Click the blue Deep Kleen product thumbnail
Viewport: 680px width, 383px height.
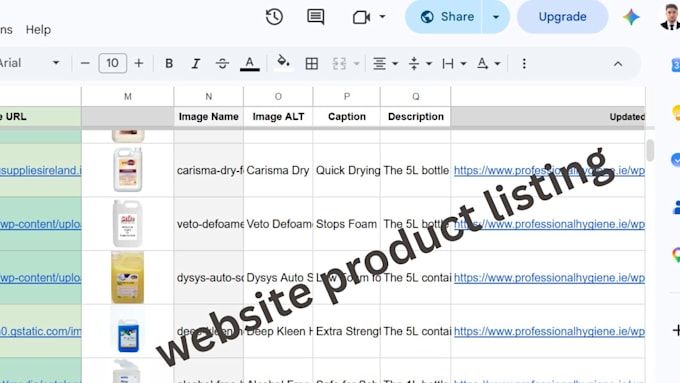pyautogui.click(x=128, y=335)
